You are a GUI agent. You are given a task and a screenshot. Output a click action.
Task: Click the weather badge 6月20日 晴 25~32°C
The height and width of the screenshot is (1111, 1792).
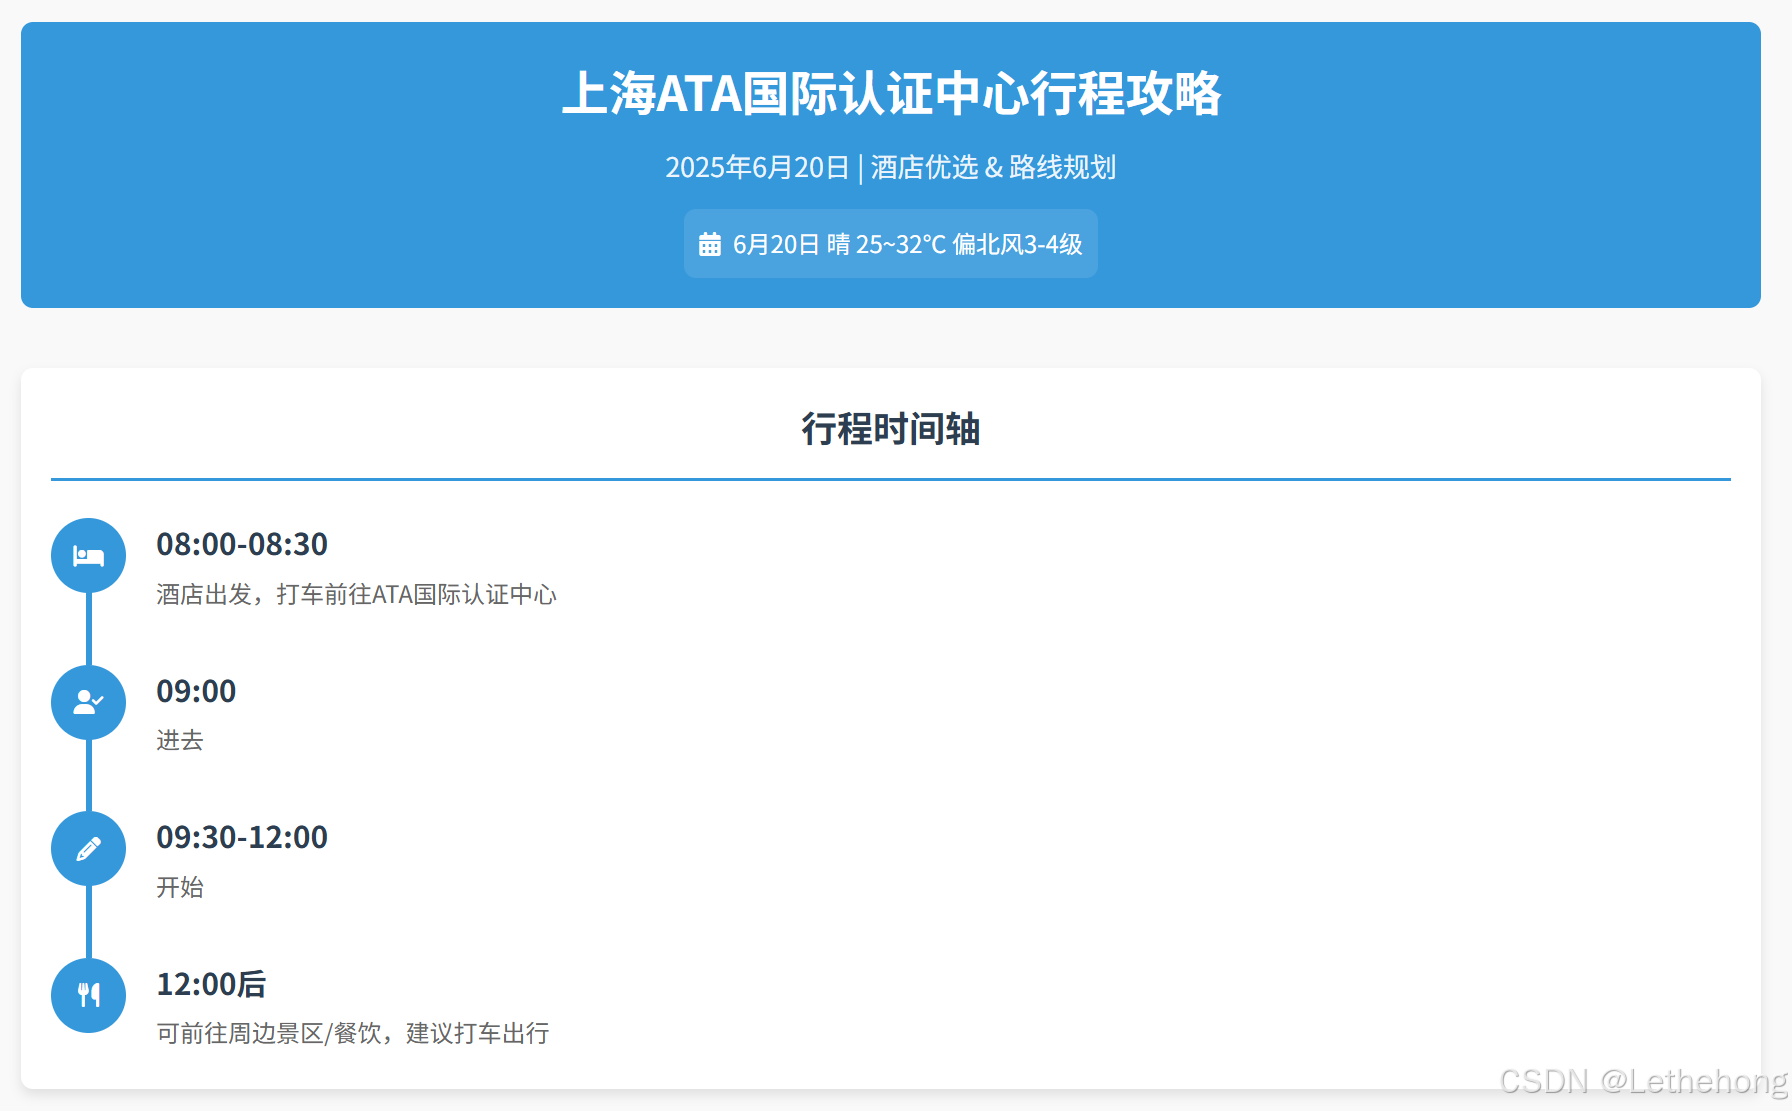[890, 244]
